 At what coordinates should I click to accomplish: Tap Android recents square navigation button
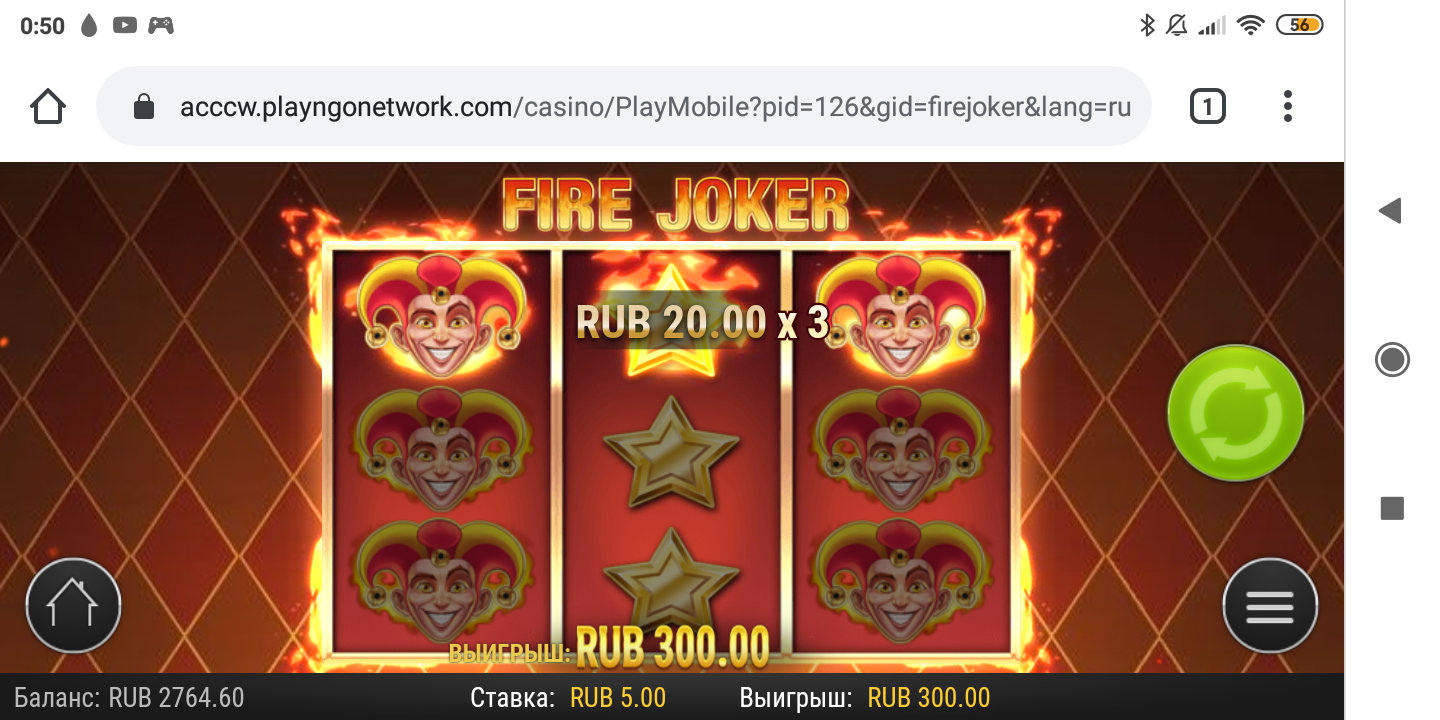pos(1392,508)
